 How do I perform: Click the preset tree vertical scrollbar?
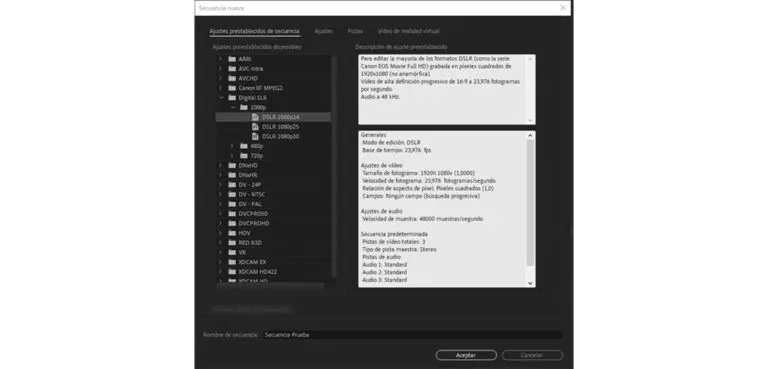[334, 167]
